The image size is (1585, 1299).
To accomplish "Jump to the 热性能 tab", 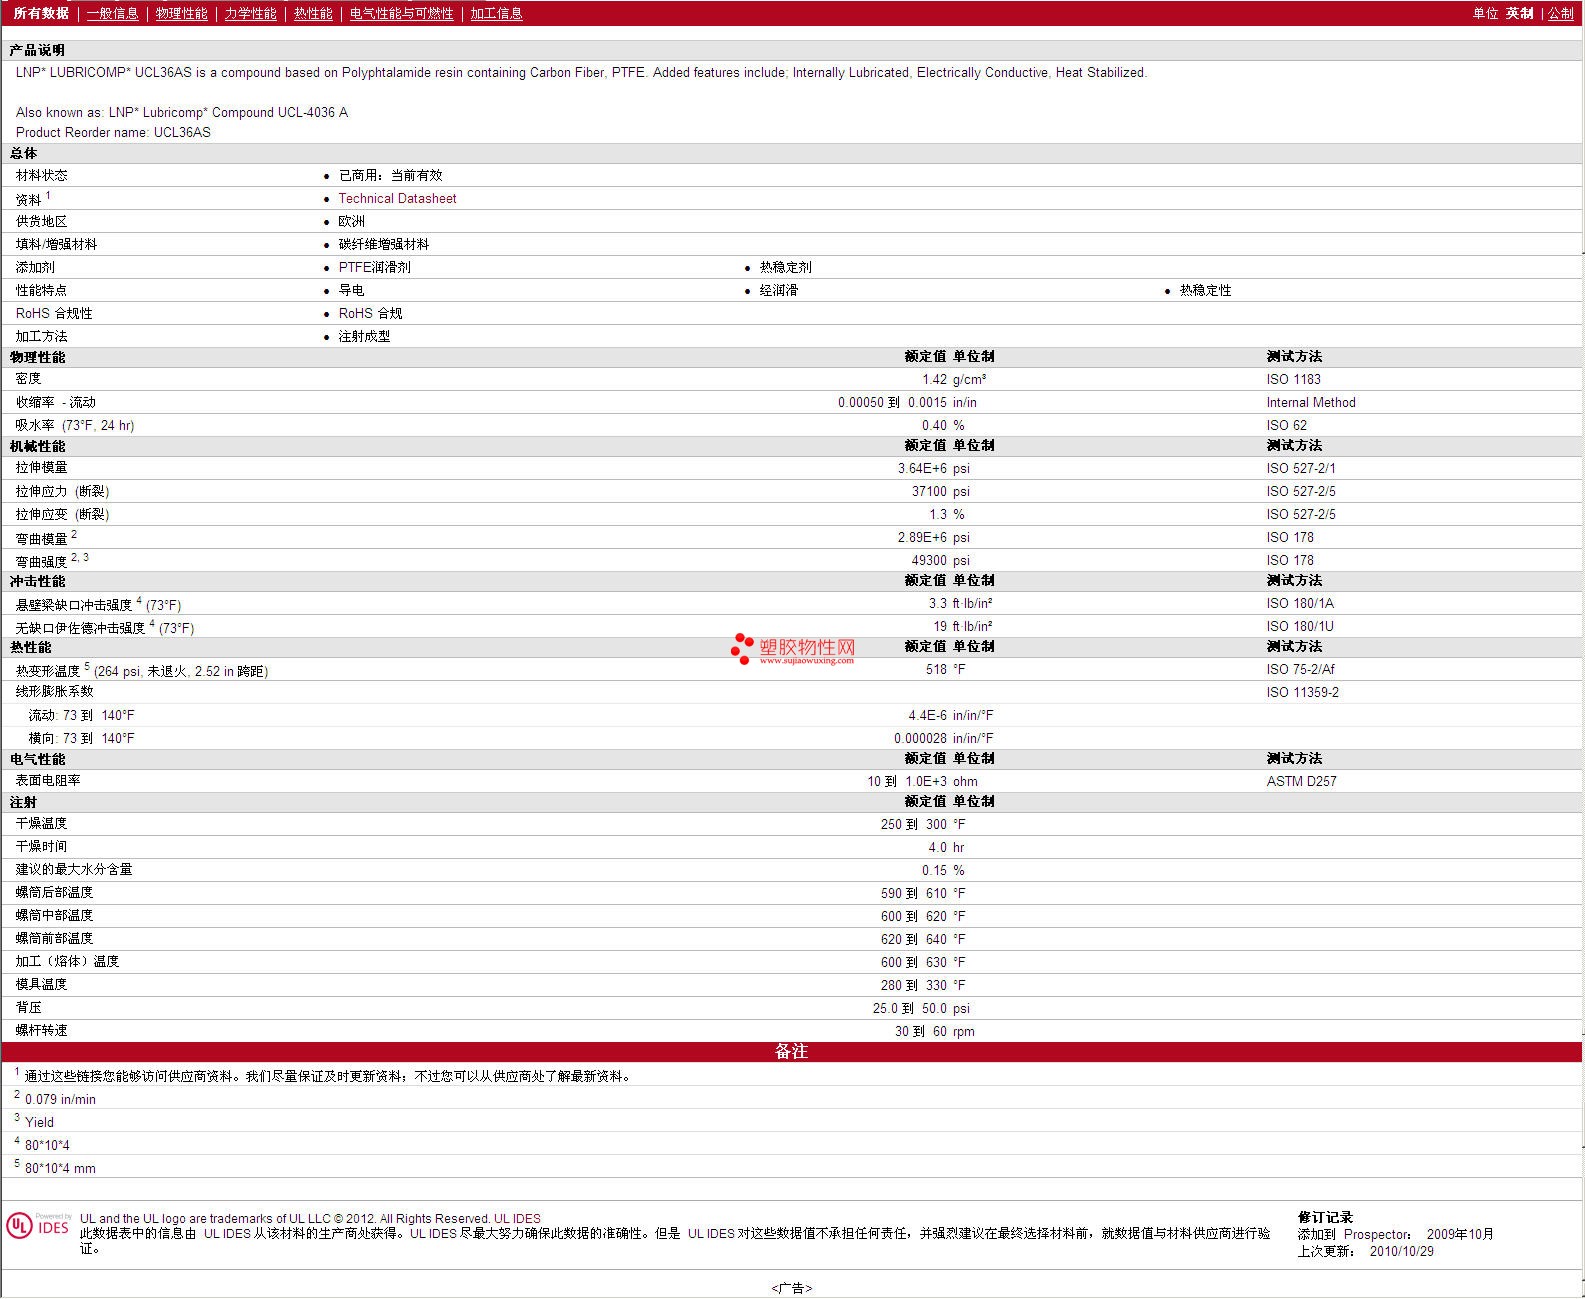I will tap(313, 13).
